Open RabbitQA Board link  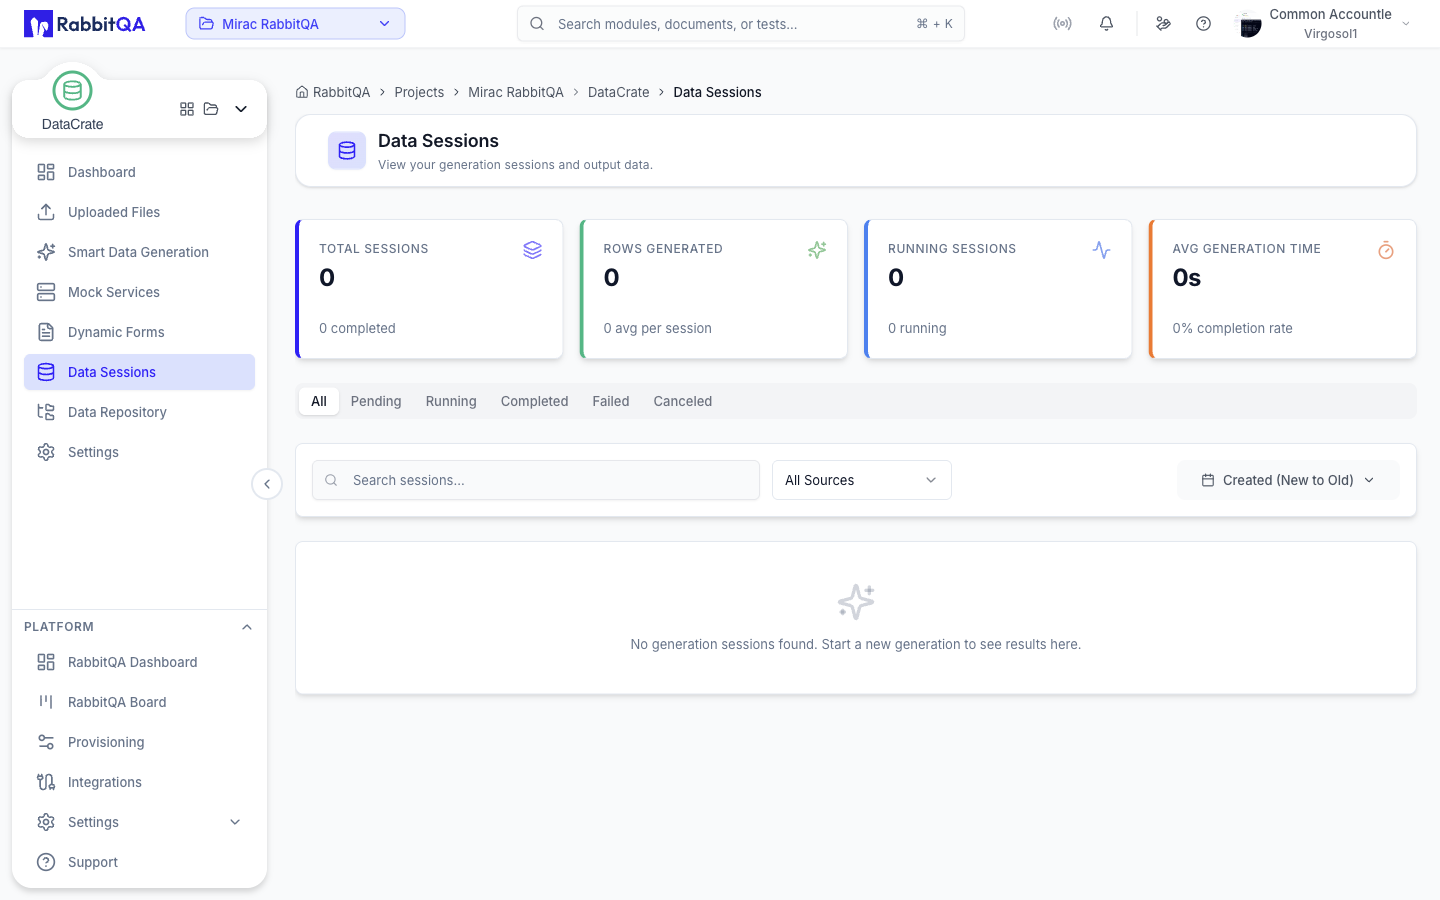pos(139,702)
